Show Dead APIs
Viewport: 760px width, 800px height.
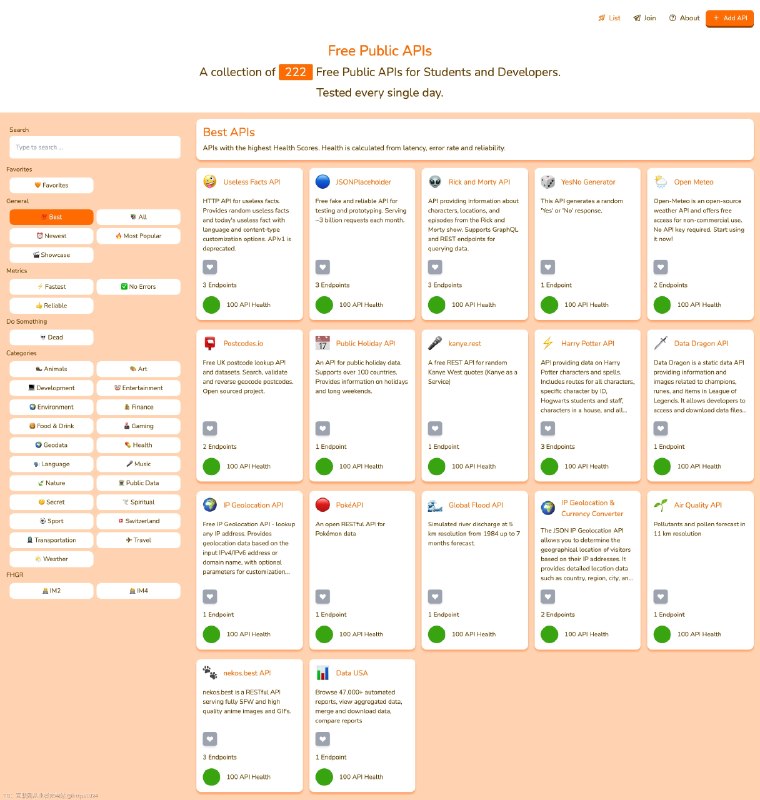coord(52,337)
